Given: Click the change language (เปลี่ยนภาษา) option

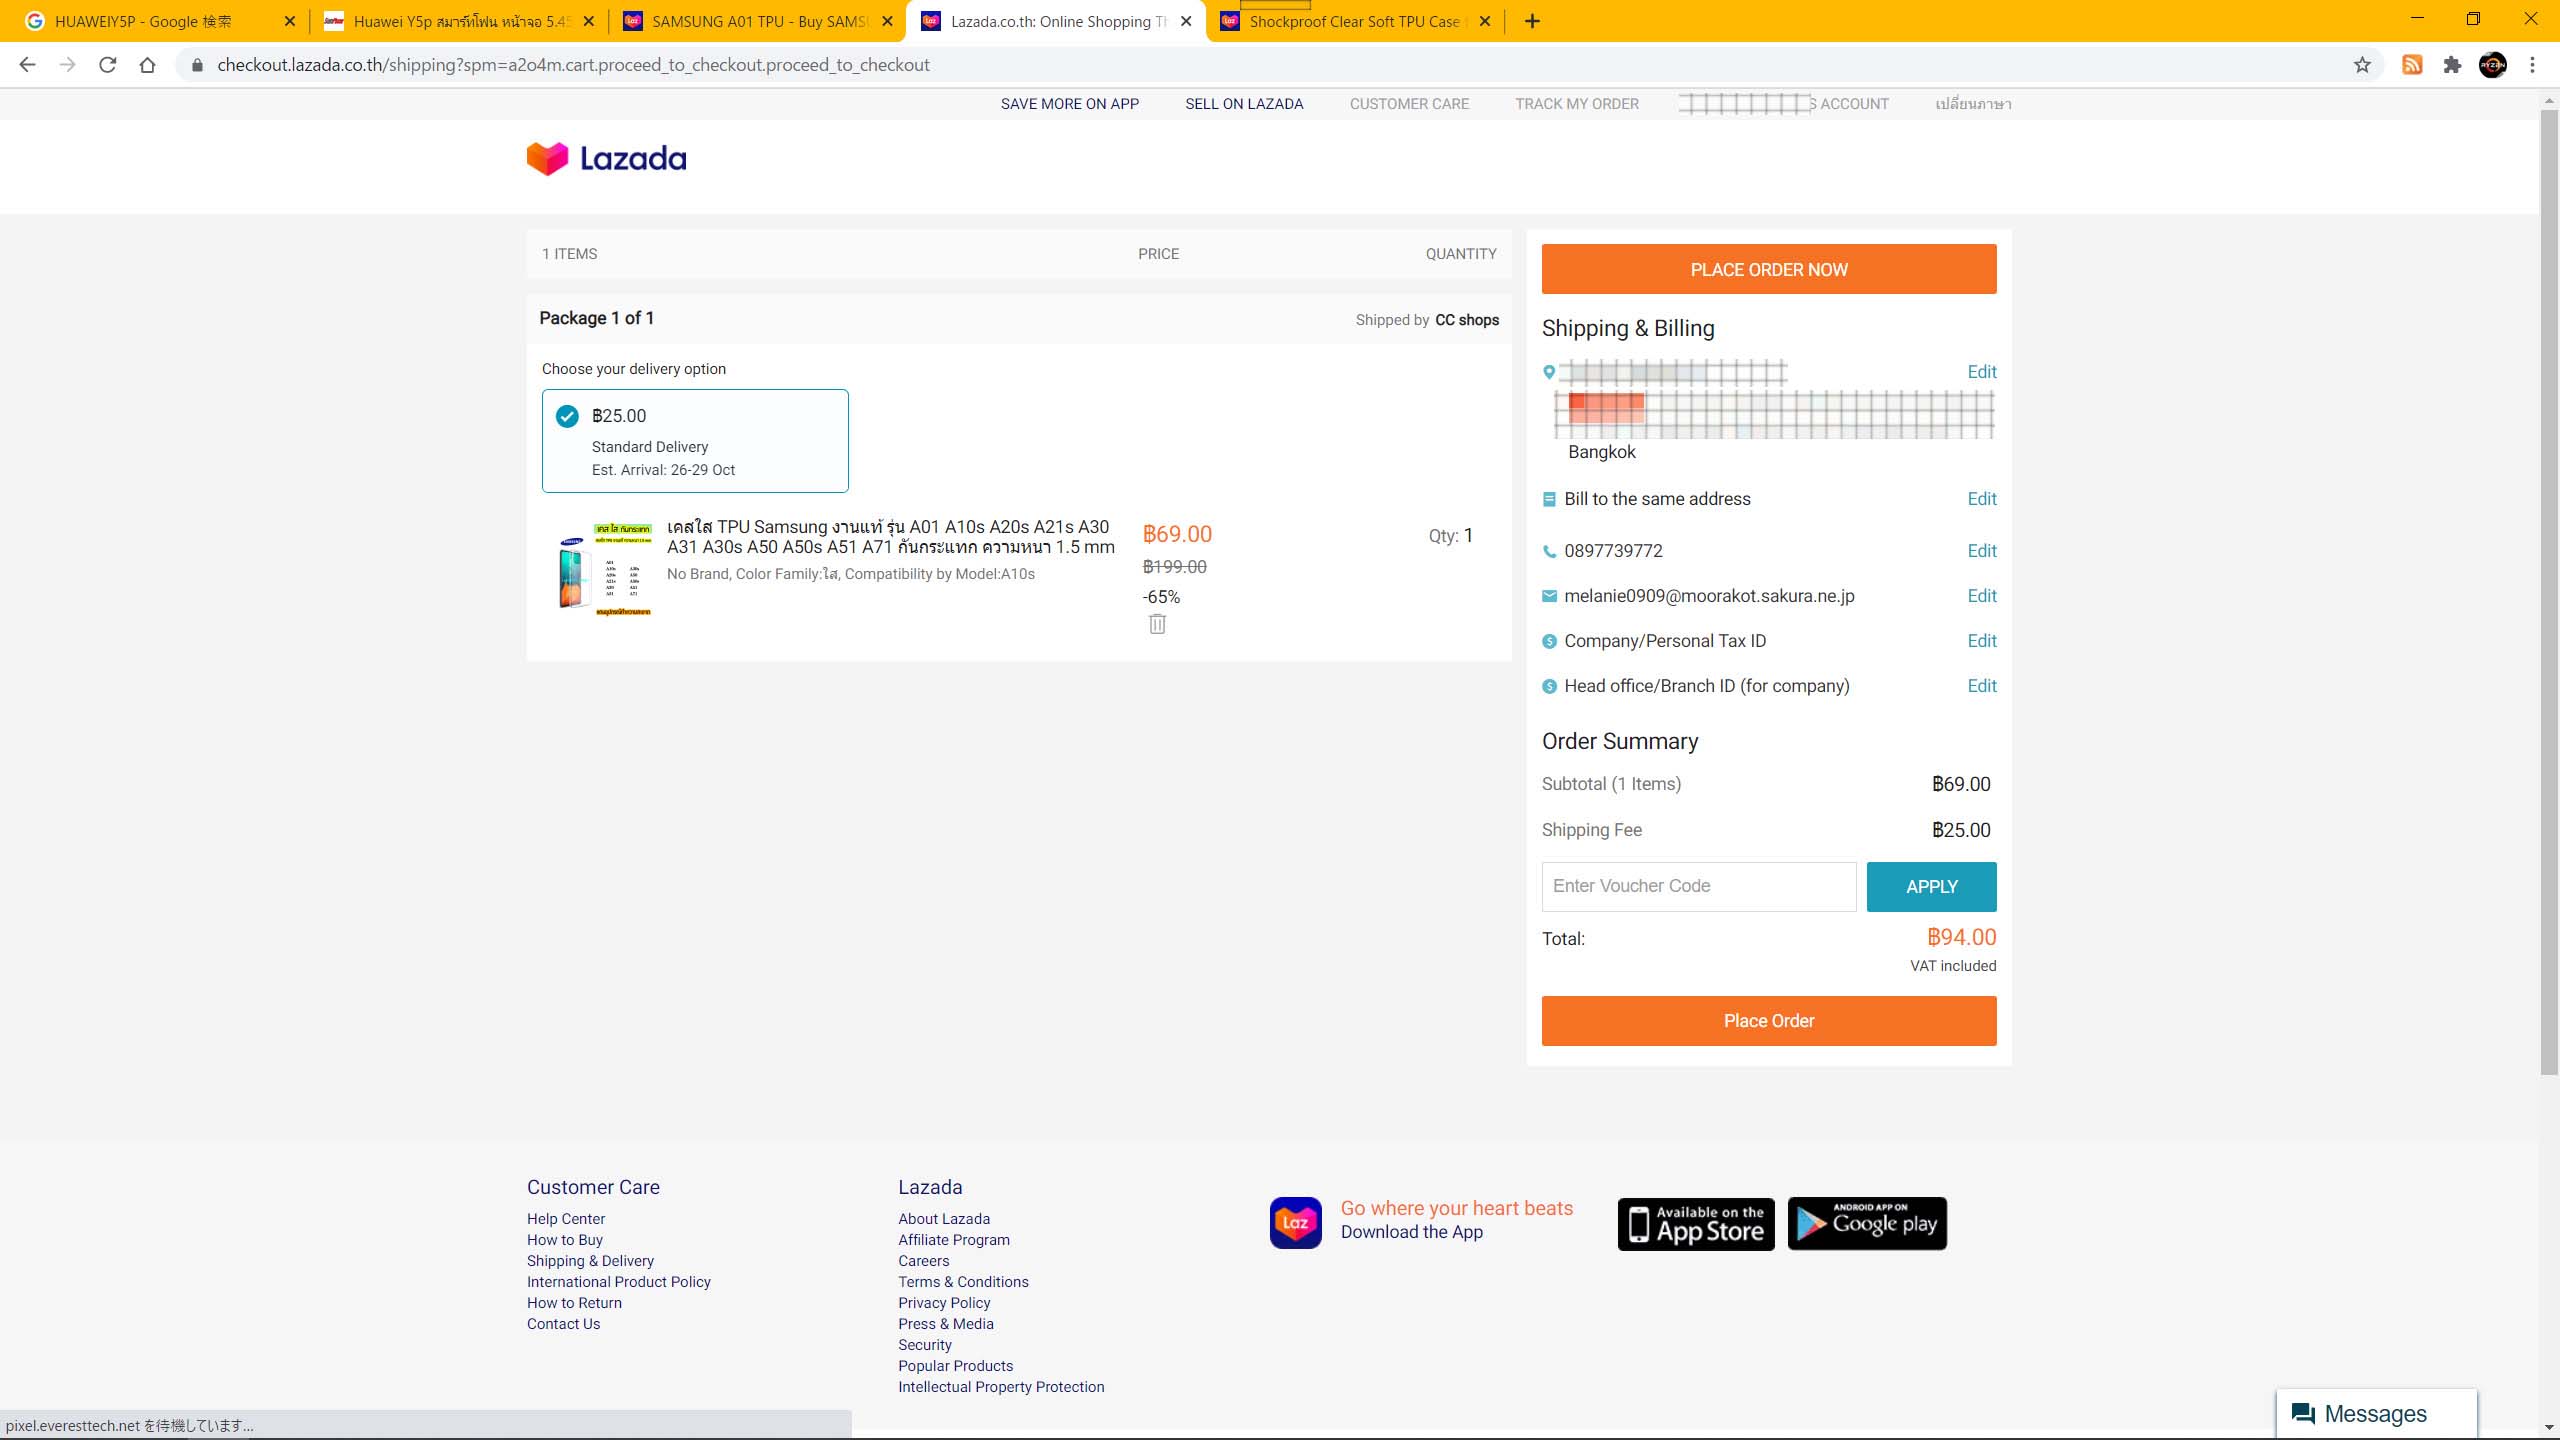Looking at the screenshot, I should (1973, 104).
